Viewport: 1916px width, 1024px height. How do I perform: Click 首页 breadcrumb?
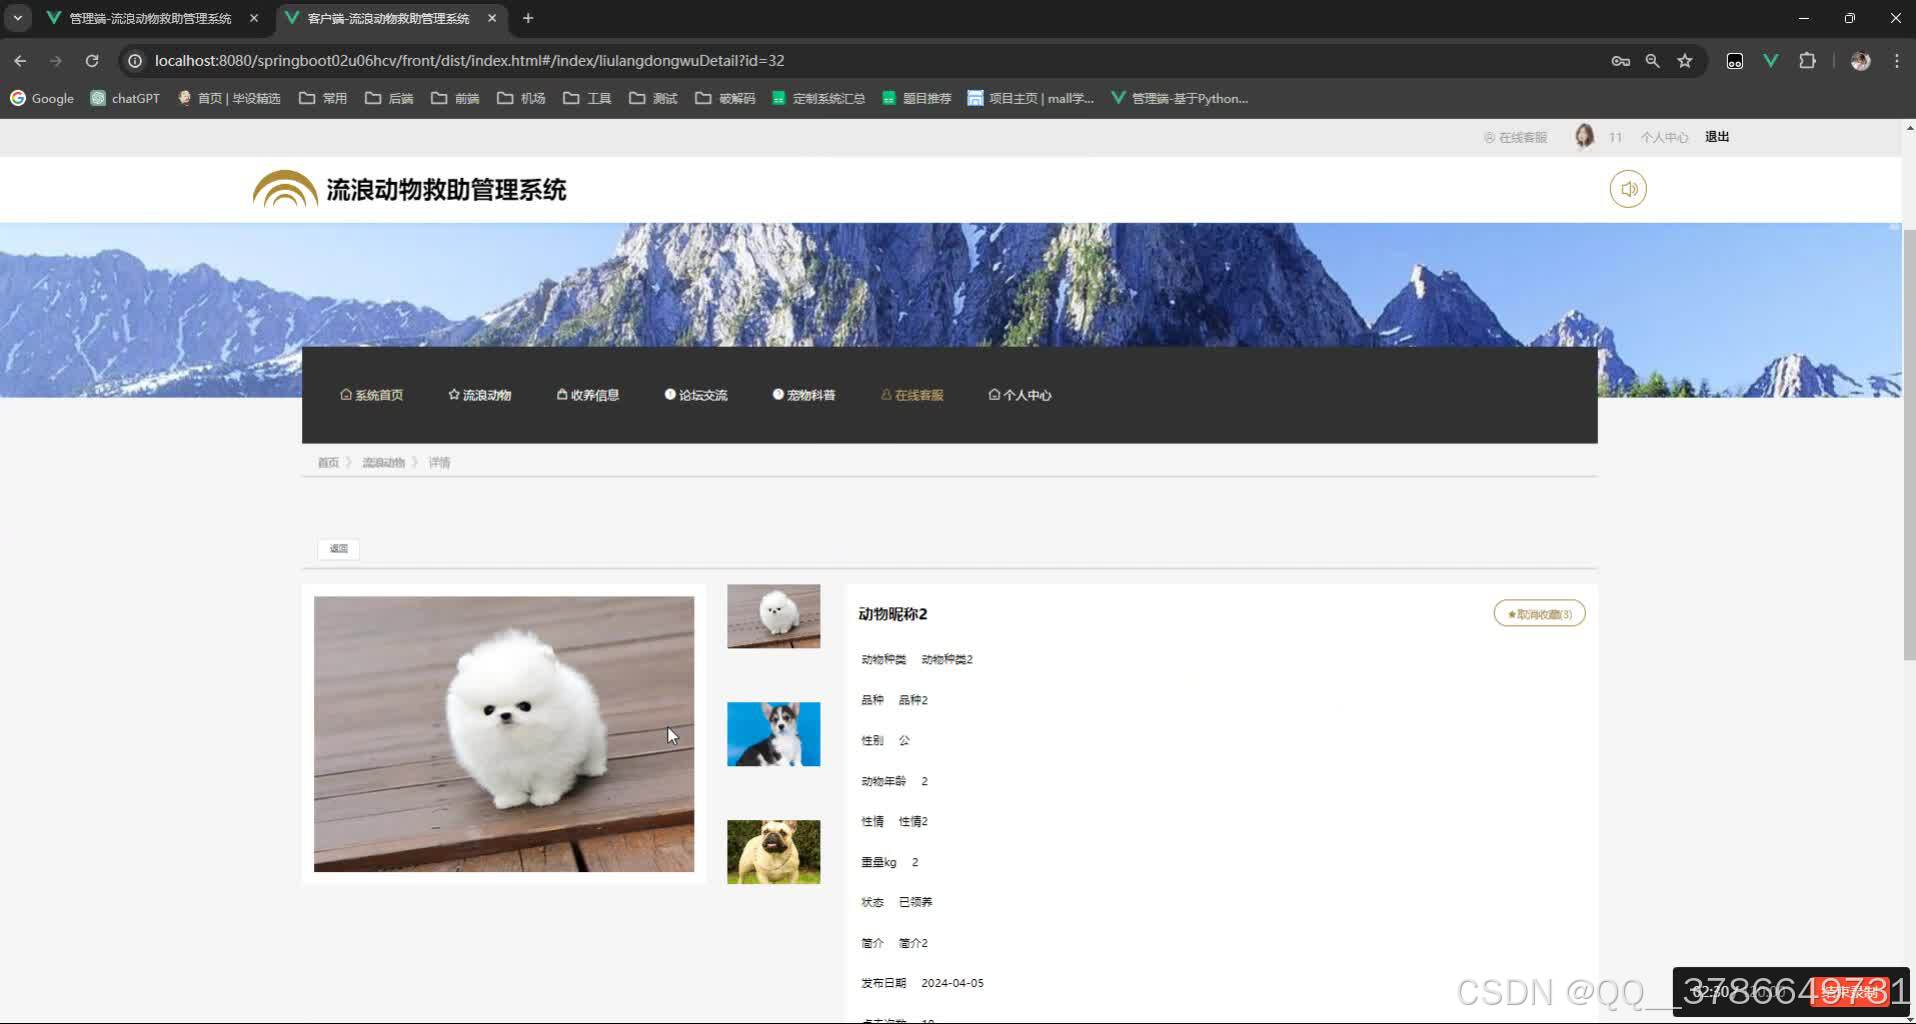click(328, 463)
